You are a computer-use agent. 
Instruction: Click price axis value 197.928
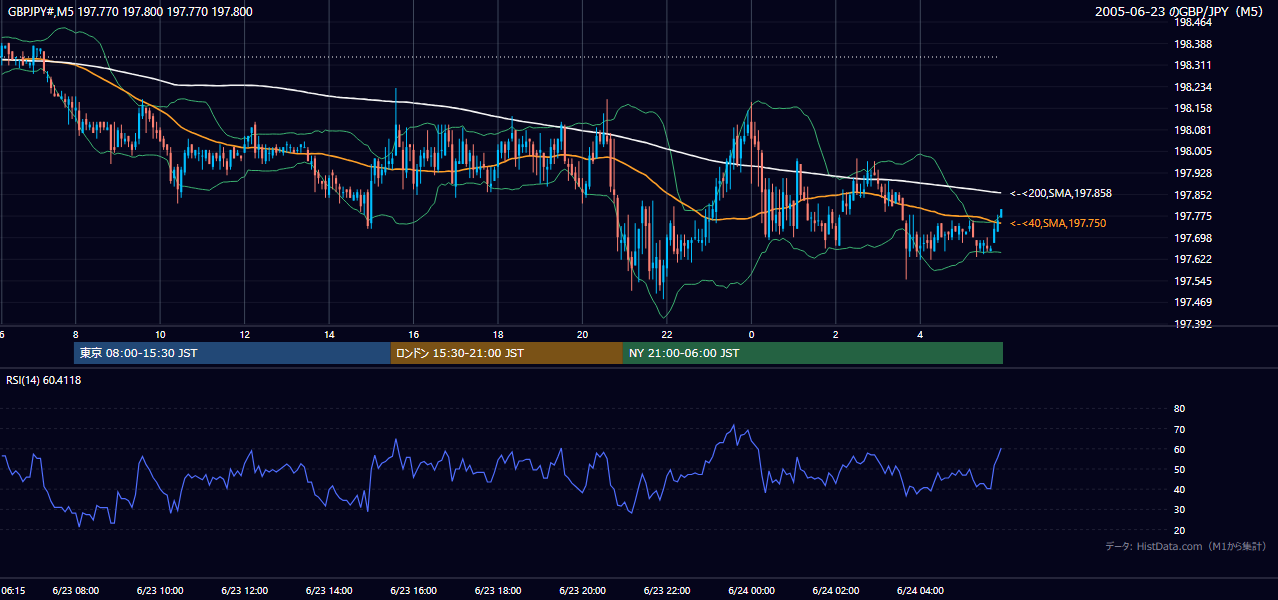pyautogui.click(x=1194, y=173)
